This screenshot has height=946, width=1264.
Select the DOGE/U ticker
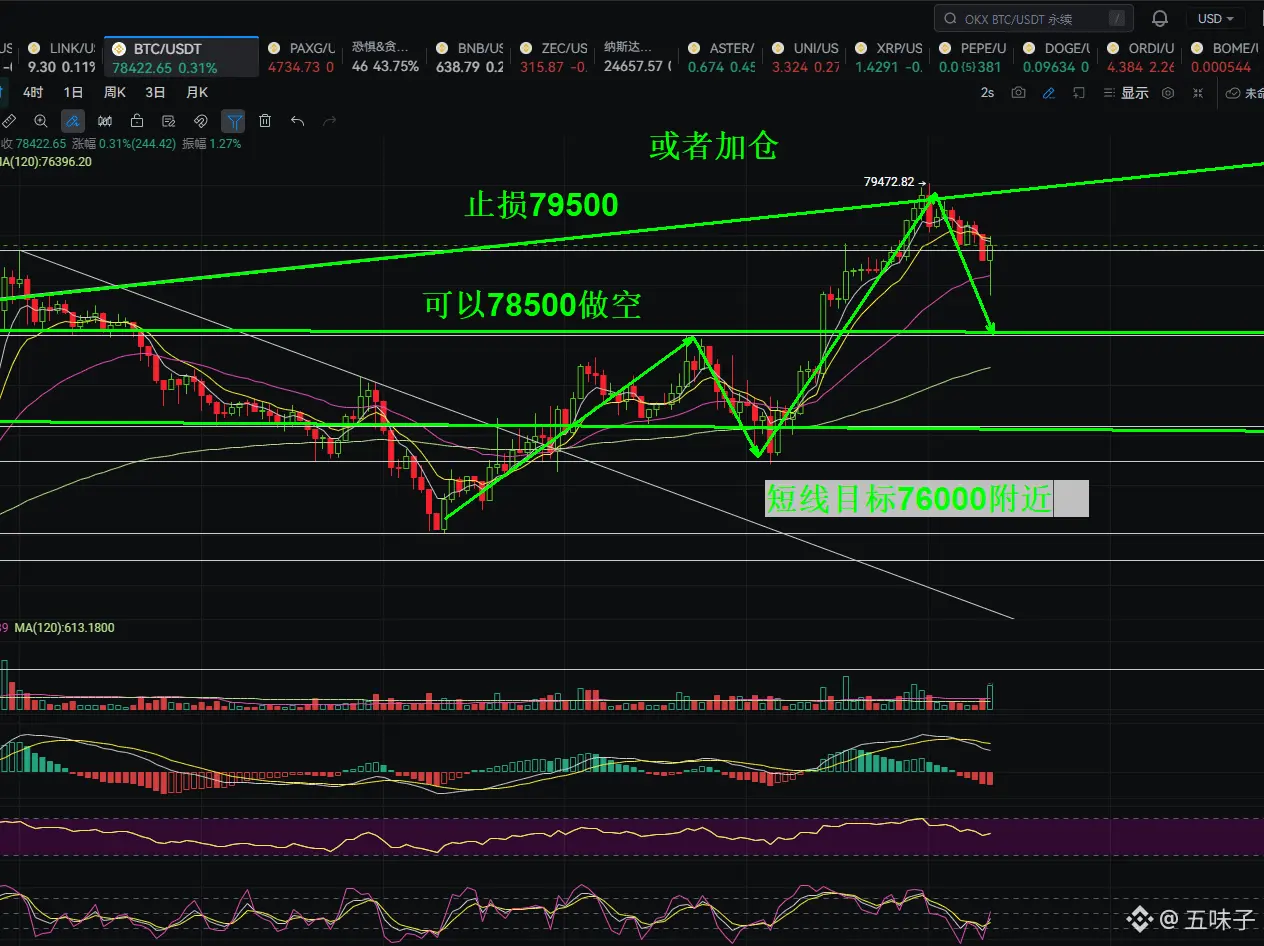coord(1057,57)
